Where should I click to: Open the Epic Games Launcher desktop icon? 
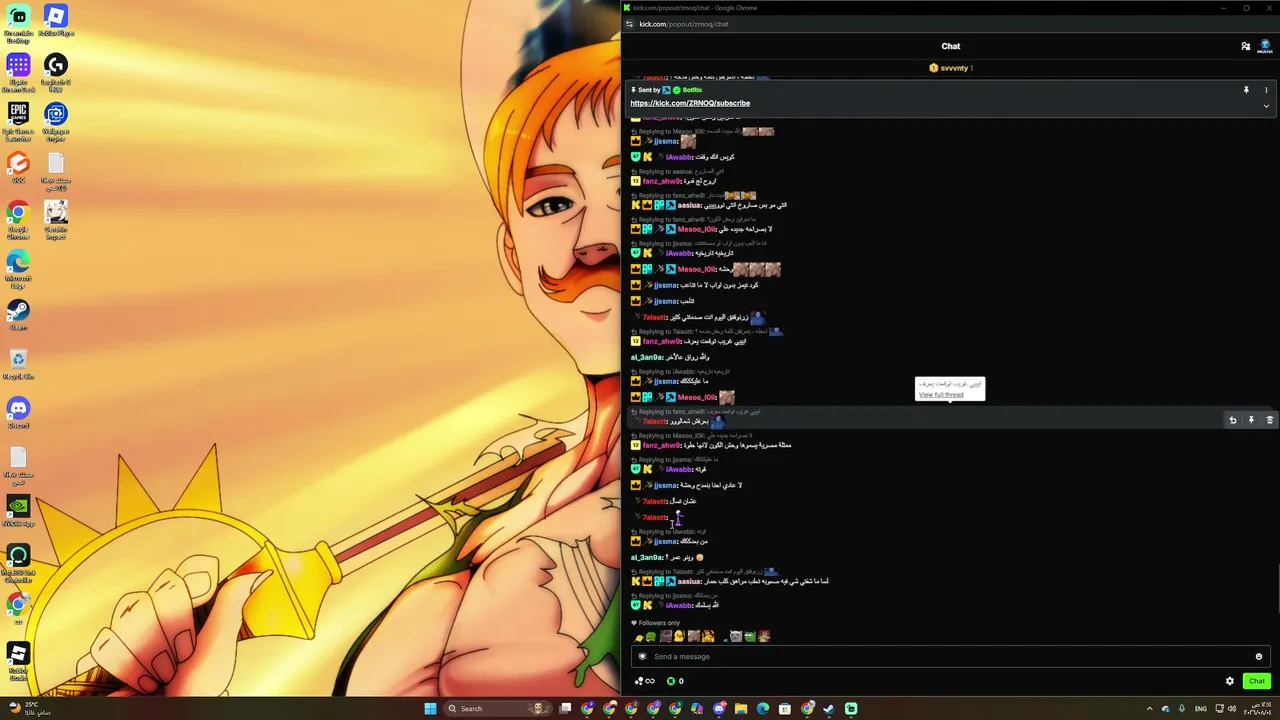[x=18, y=121]
